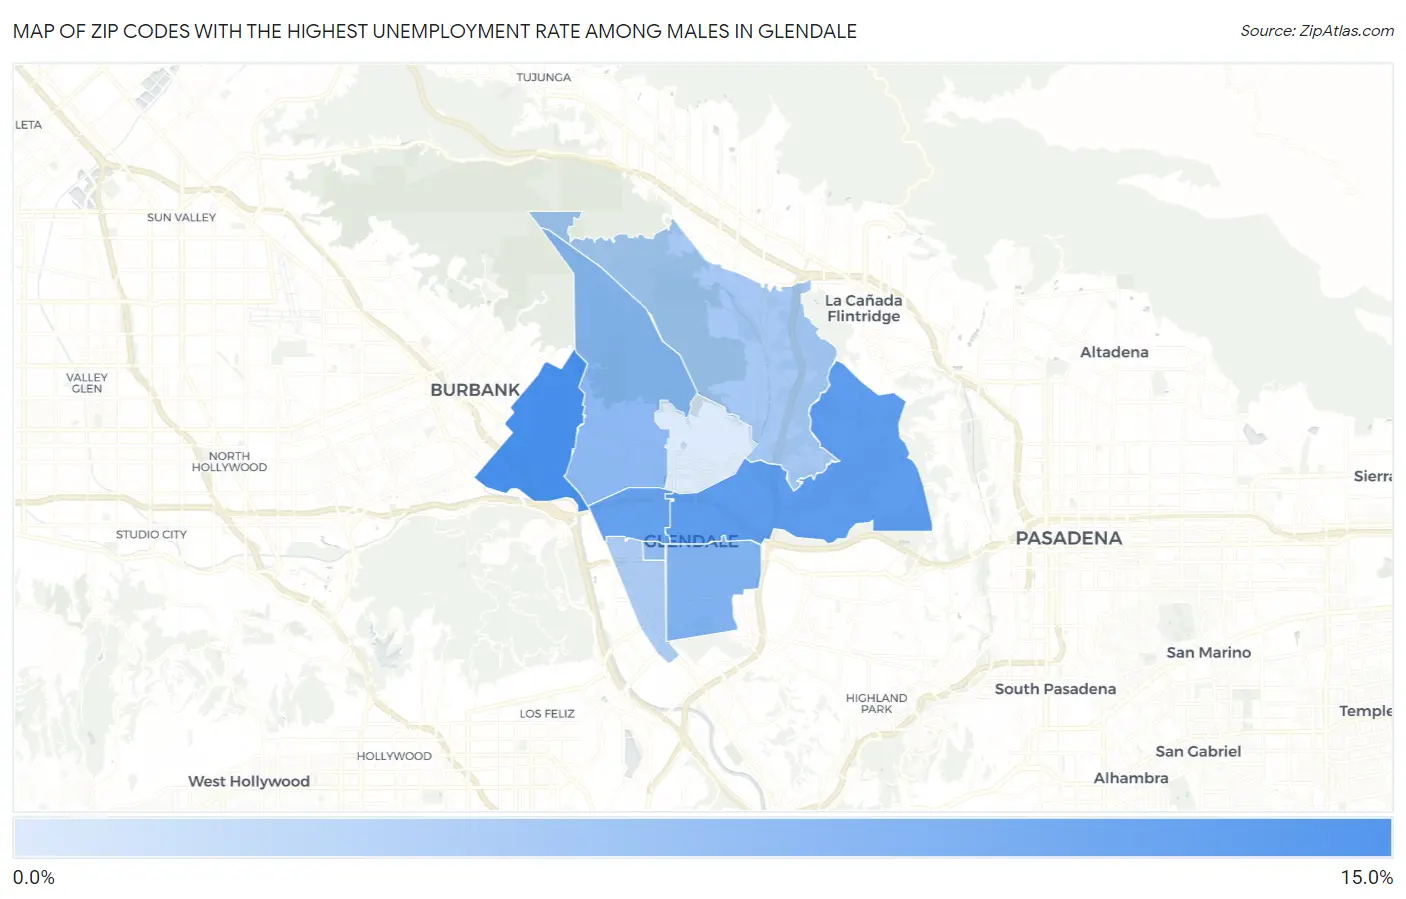Click the LOS FELIZ map label

547,714
